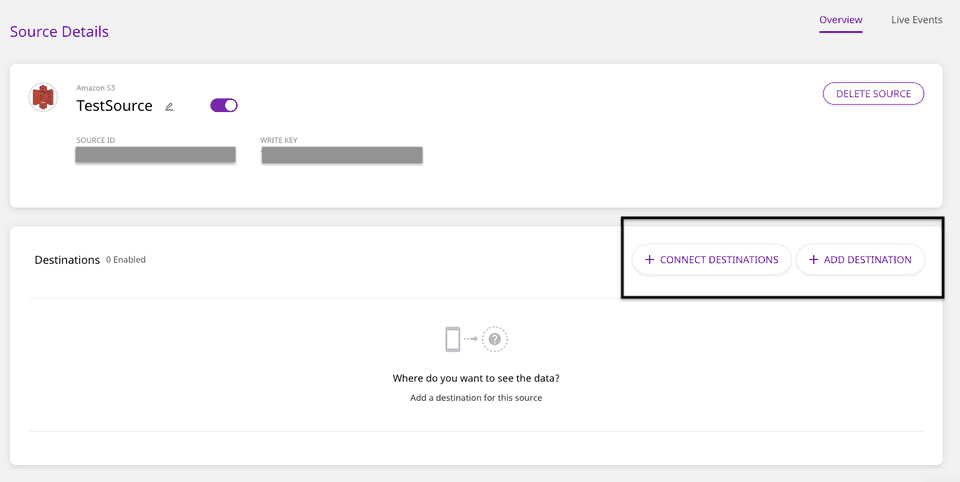Click the ADD DESTINATION button label
Screen dimensions: 960x482
pos(867,260)
